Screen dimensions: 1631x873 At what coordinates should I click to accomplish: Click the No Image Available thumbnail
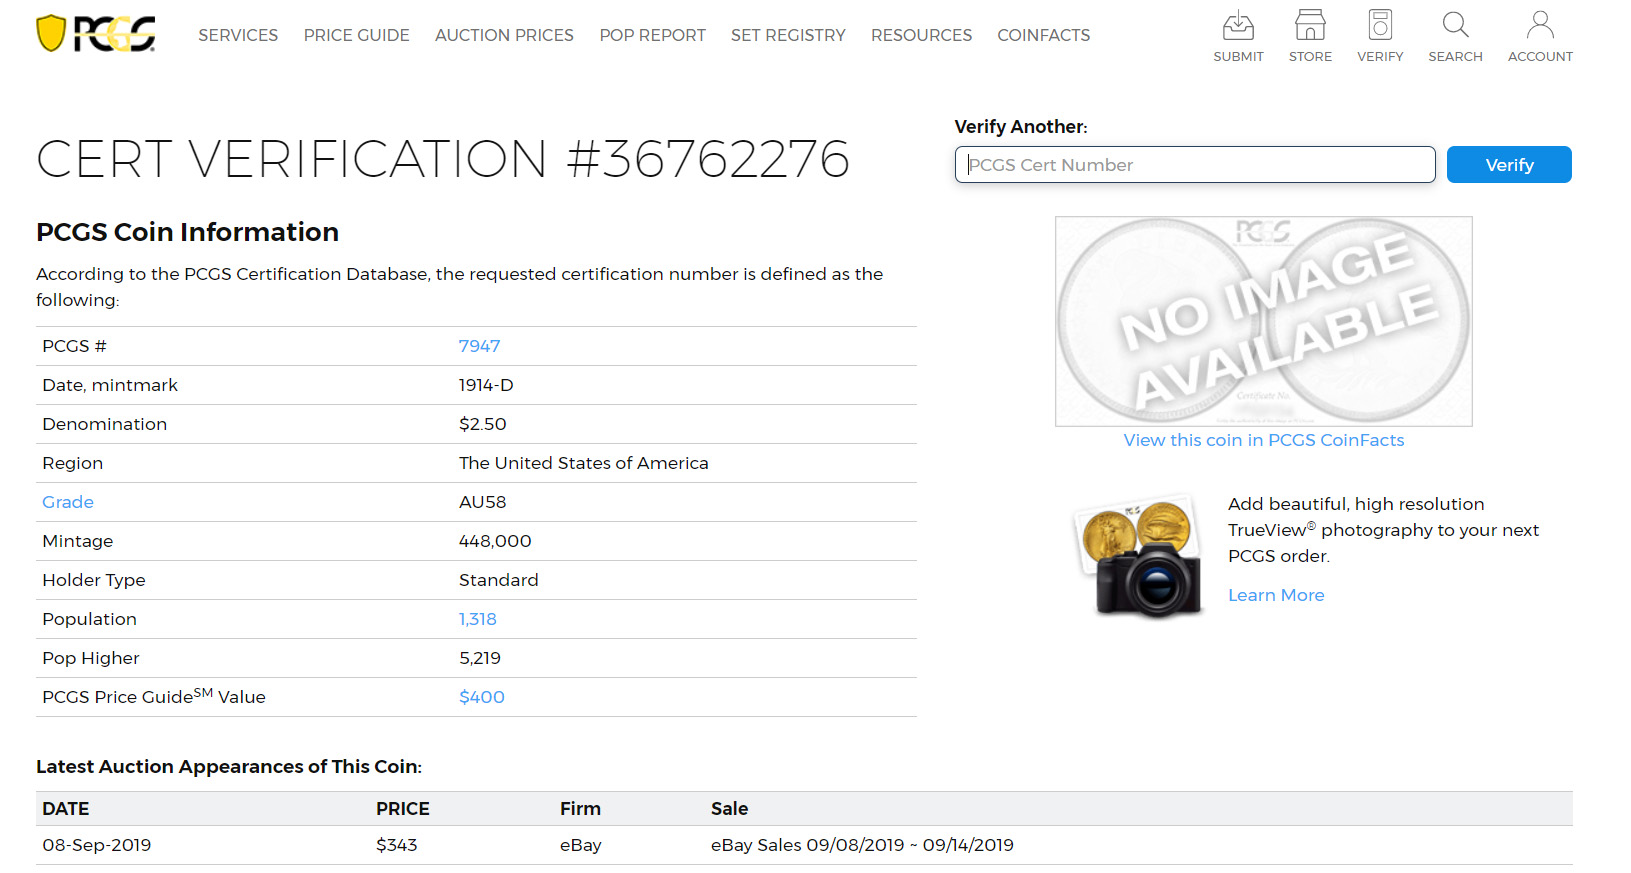click(x=1264, y=321)
